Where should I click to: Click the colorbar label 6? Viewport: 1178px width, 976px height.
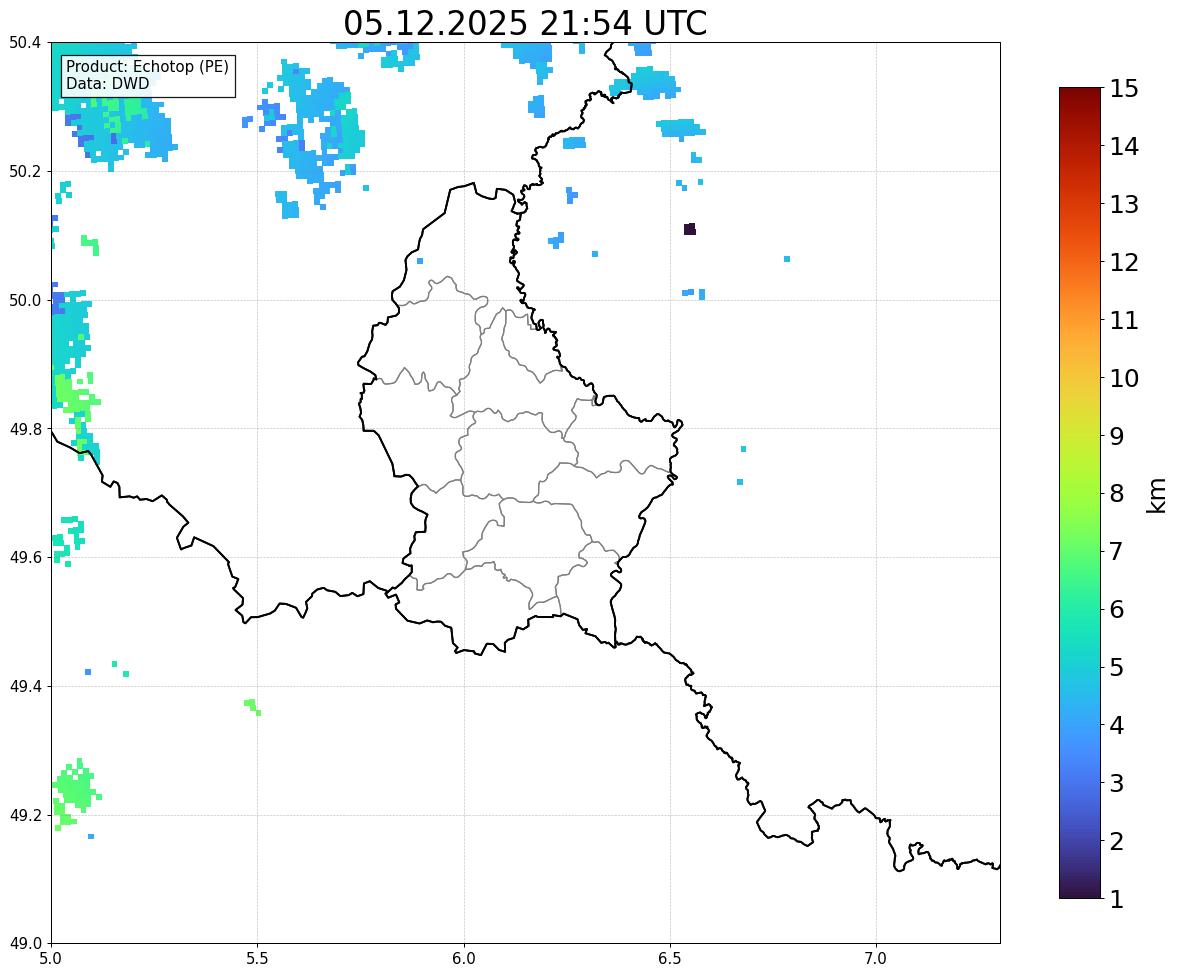click(x=1117, y=609)
